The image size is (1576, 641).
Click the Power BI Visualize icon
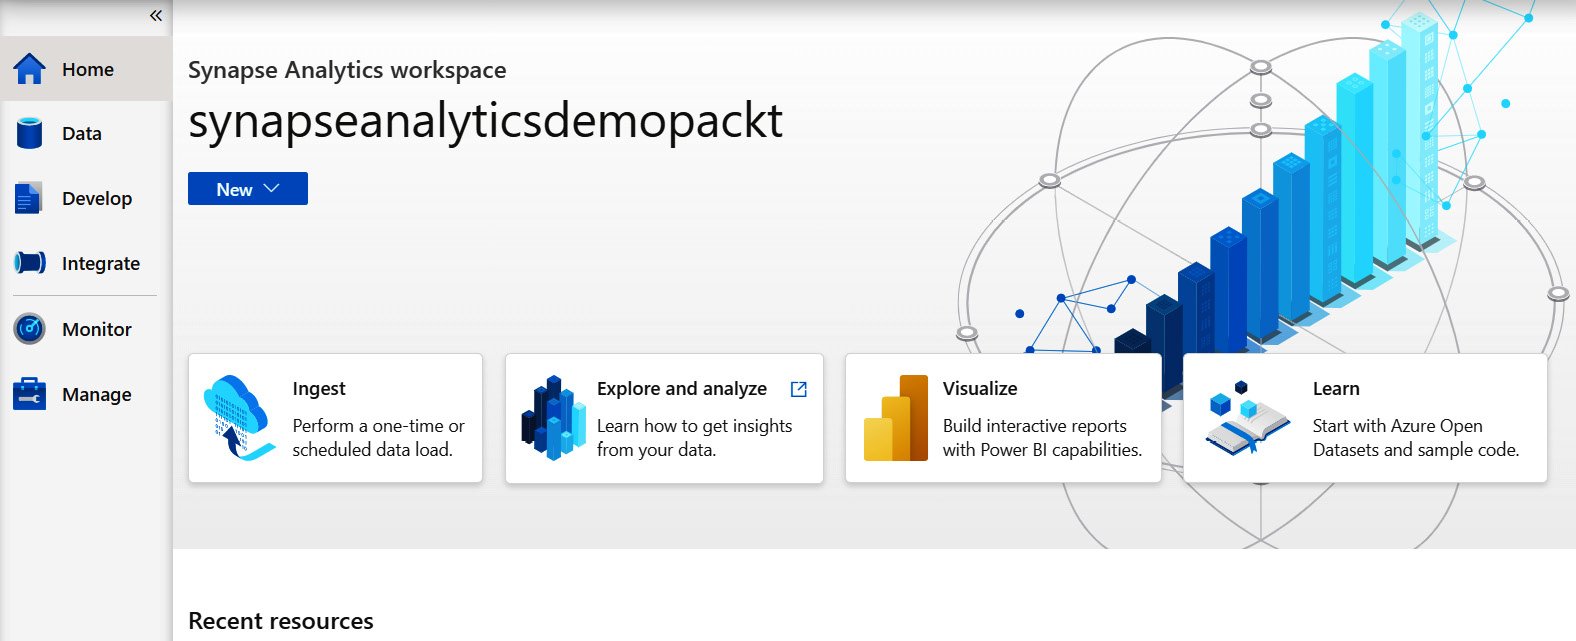point(896,418)
